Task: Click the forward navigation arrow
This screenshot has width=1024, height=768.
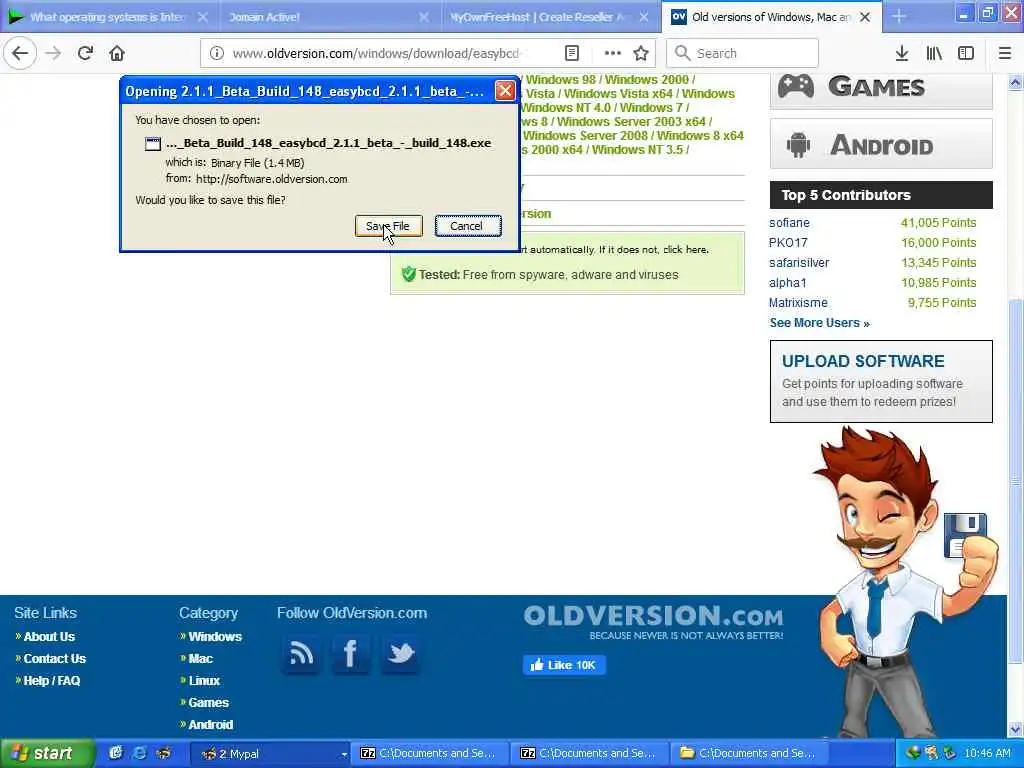Action: [x=53, y=53]
